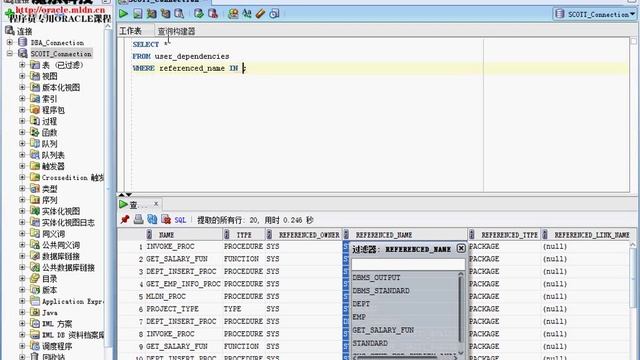The height and width of the screenshot is (360, 640).
Task: Select 实体化视图日志 tree item
Action: [x=68, y=222]
